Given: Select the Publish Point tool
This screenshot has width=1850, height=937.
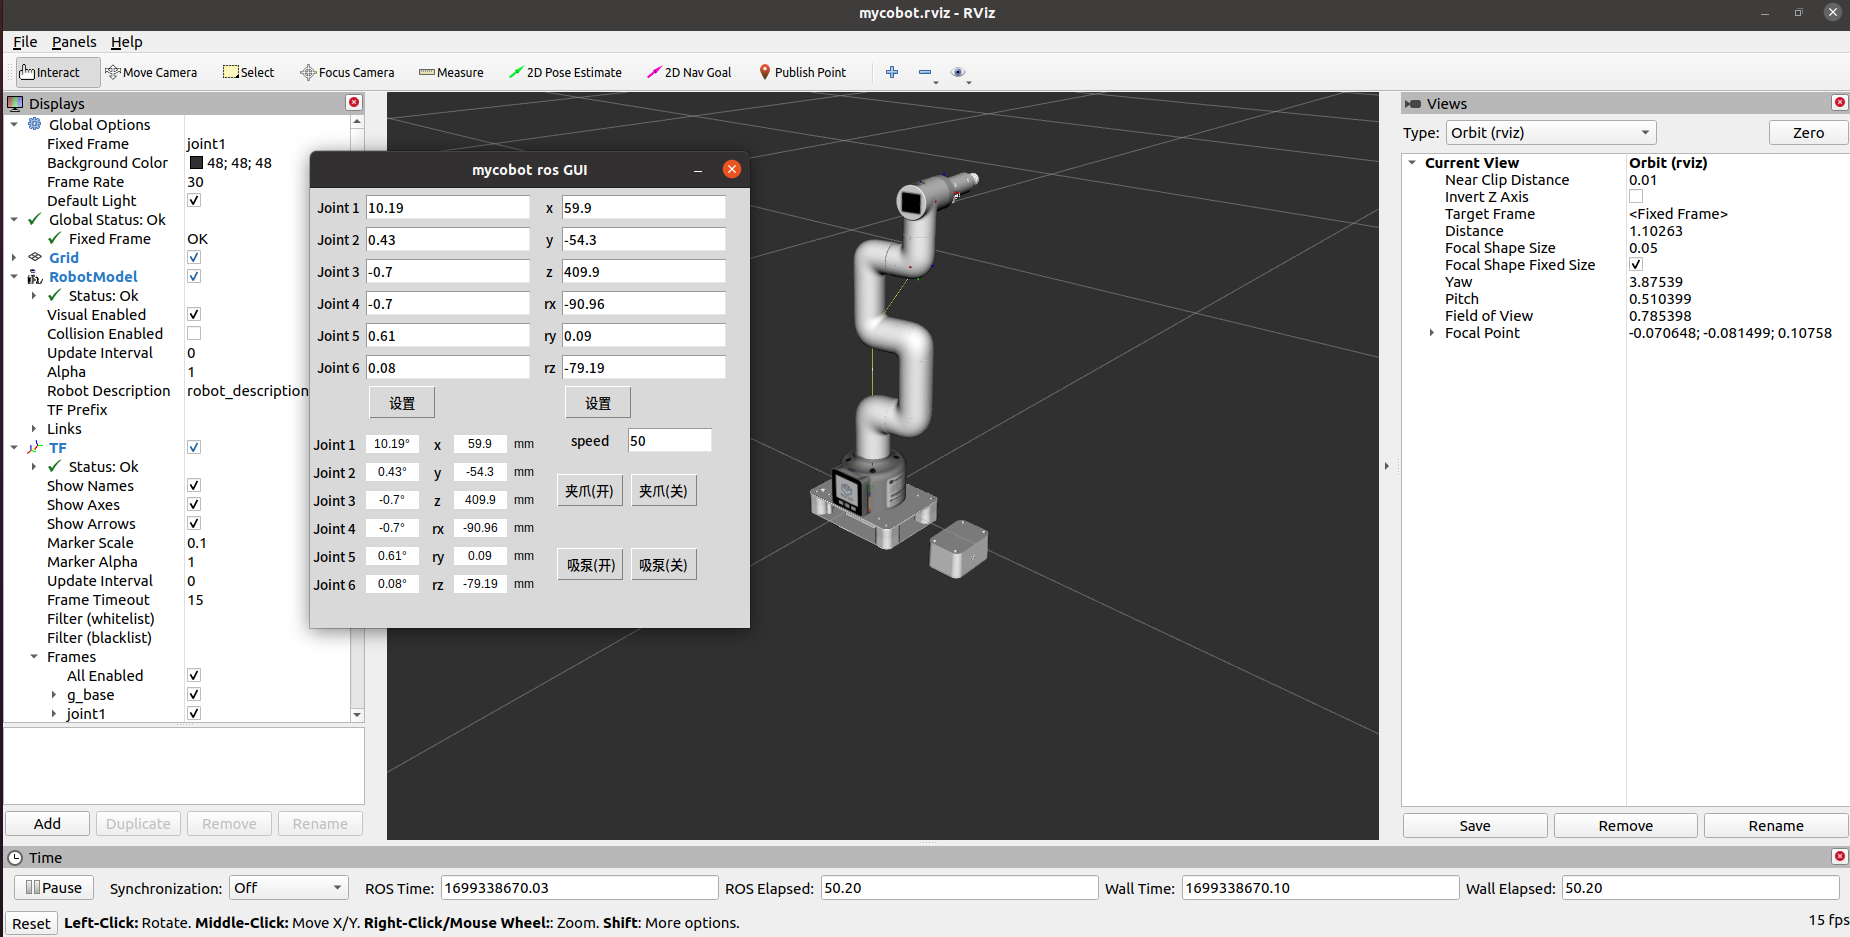Looking at the screenshot, I should [x=802, y=72].
